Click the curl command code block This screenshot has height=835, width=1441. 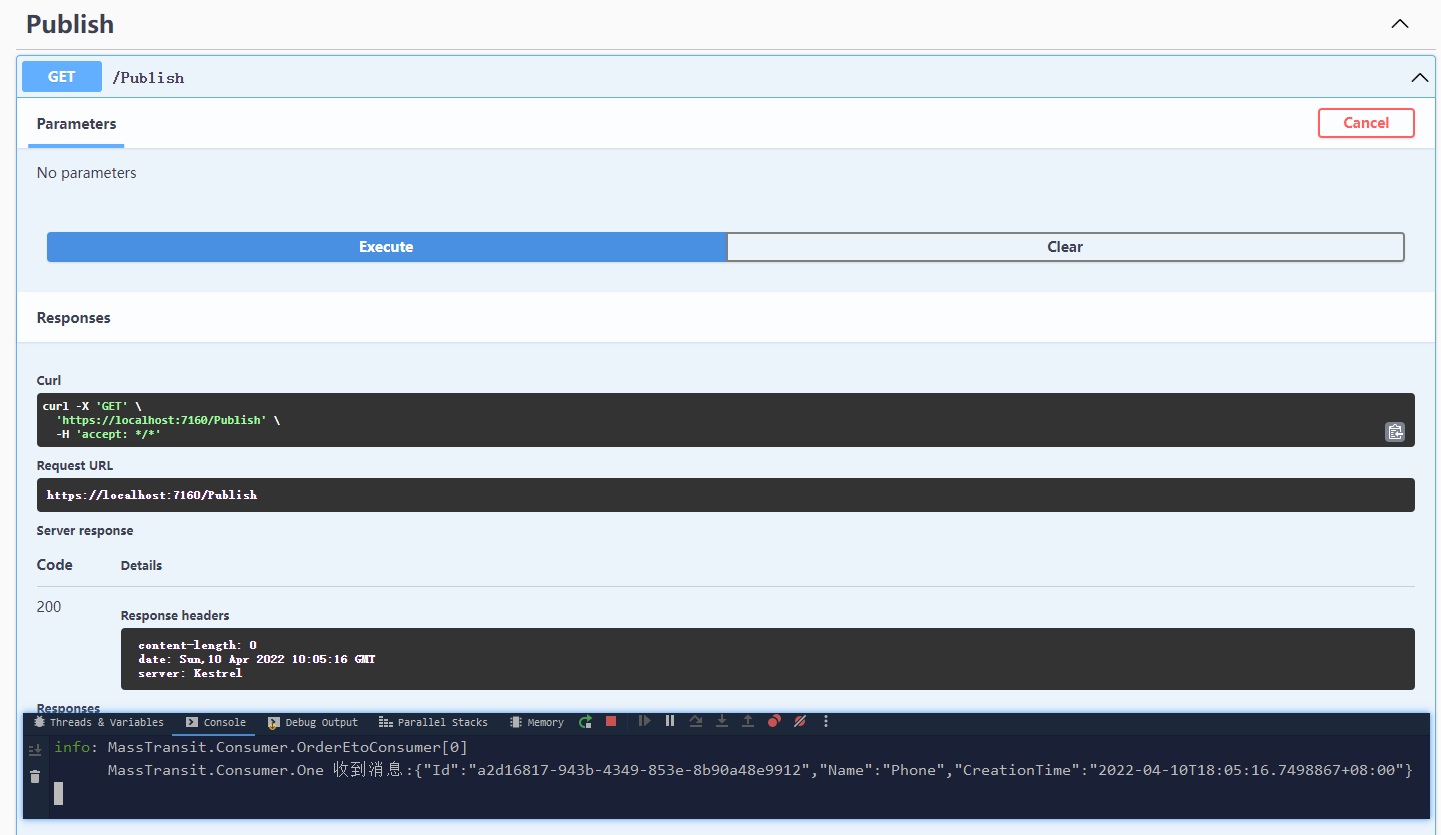726,420
